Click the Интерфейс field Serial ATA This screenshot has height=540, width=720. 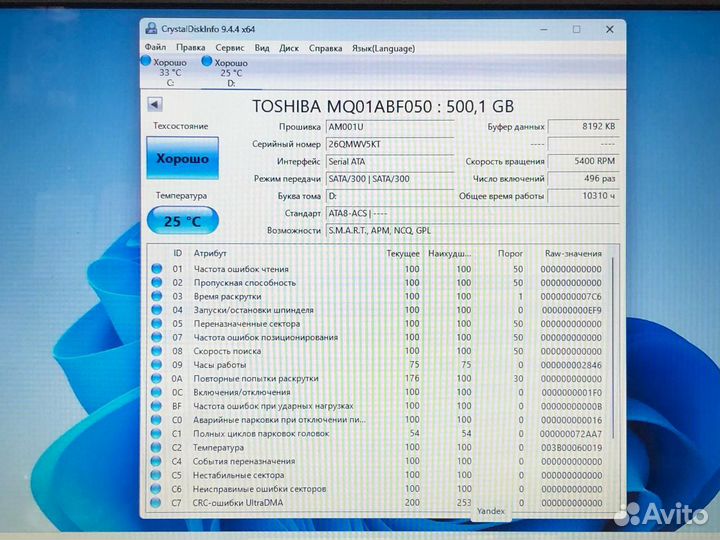[390, 162]
